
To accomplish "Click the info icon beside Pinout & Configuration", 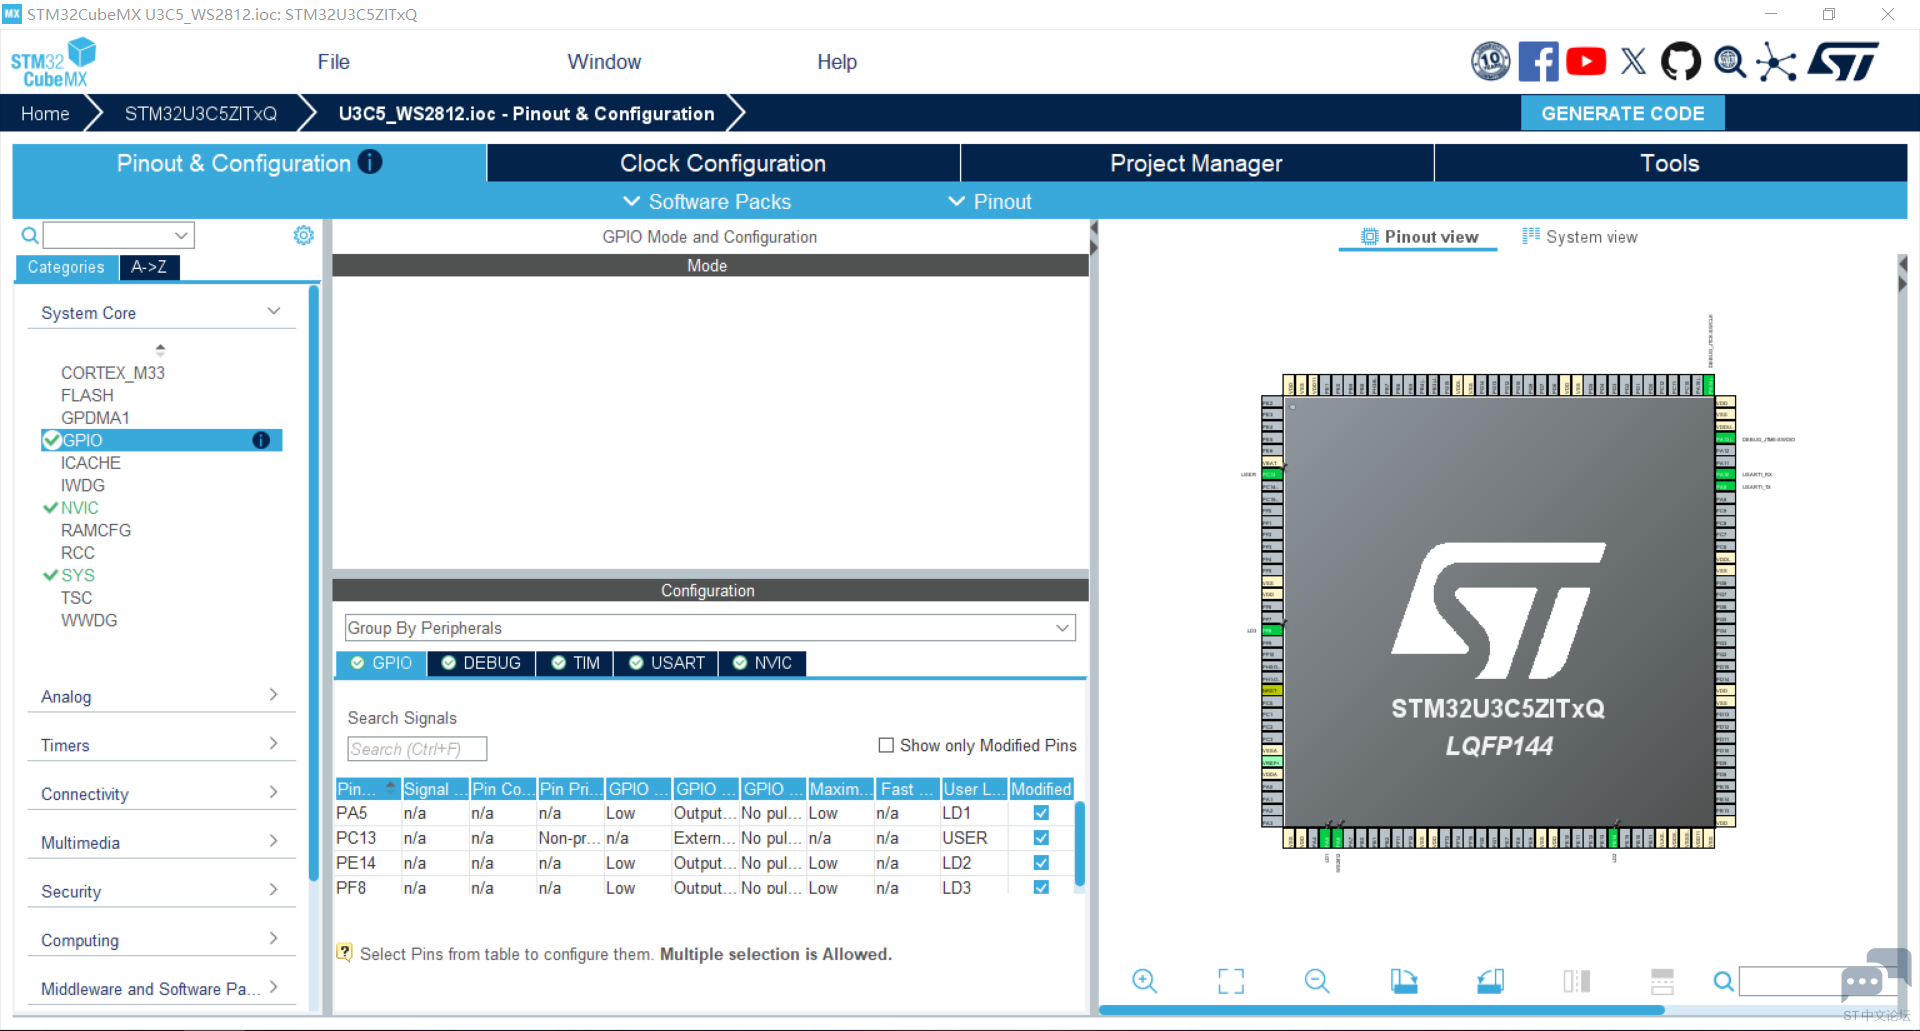I will coord(370,162).
